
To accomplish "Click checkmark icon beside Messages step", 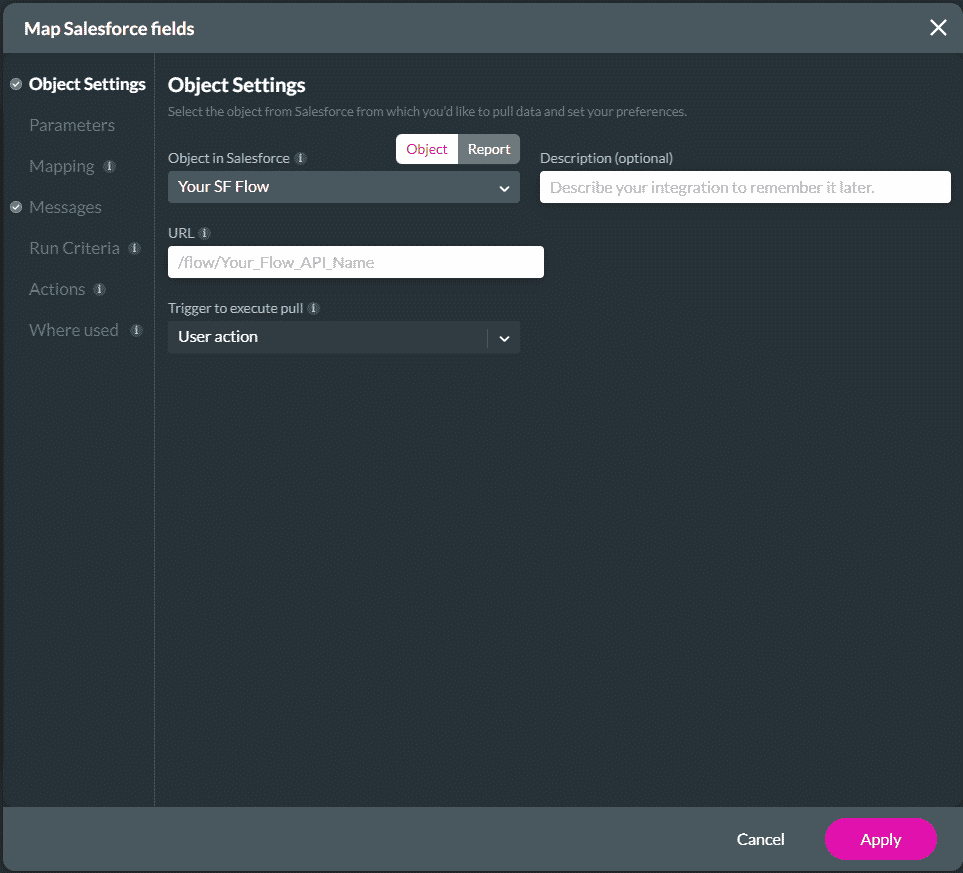I will [x=16, y=208].
